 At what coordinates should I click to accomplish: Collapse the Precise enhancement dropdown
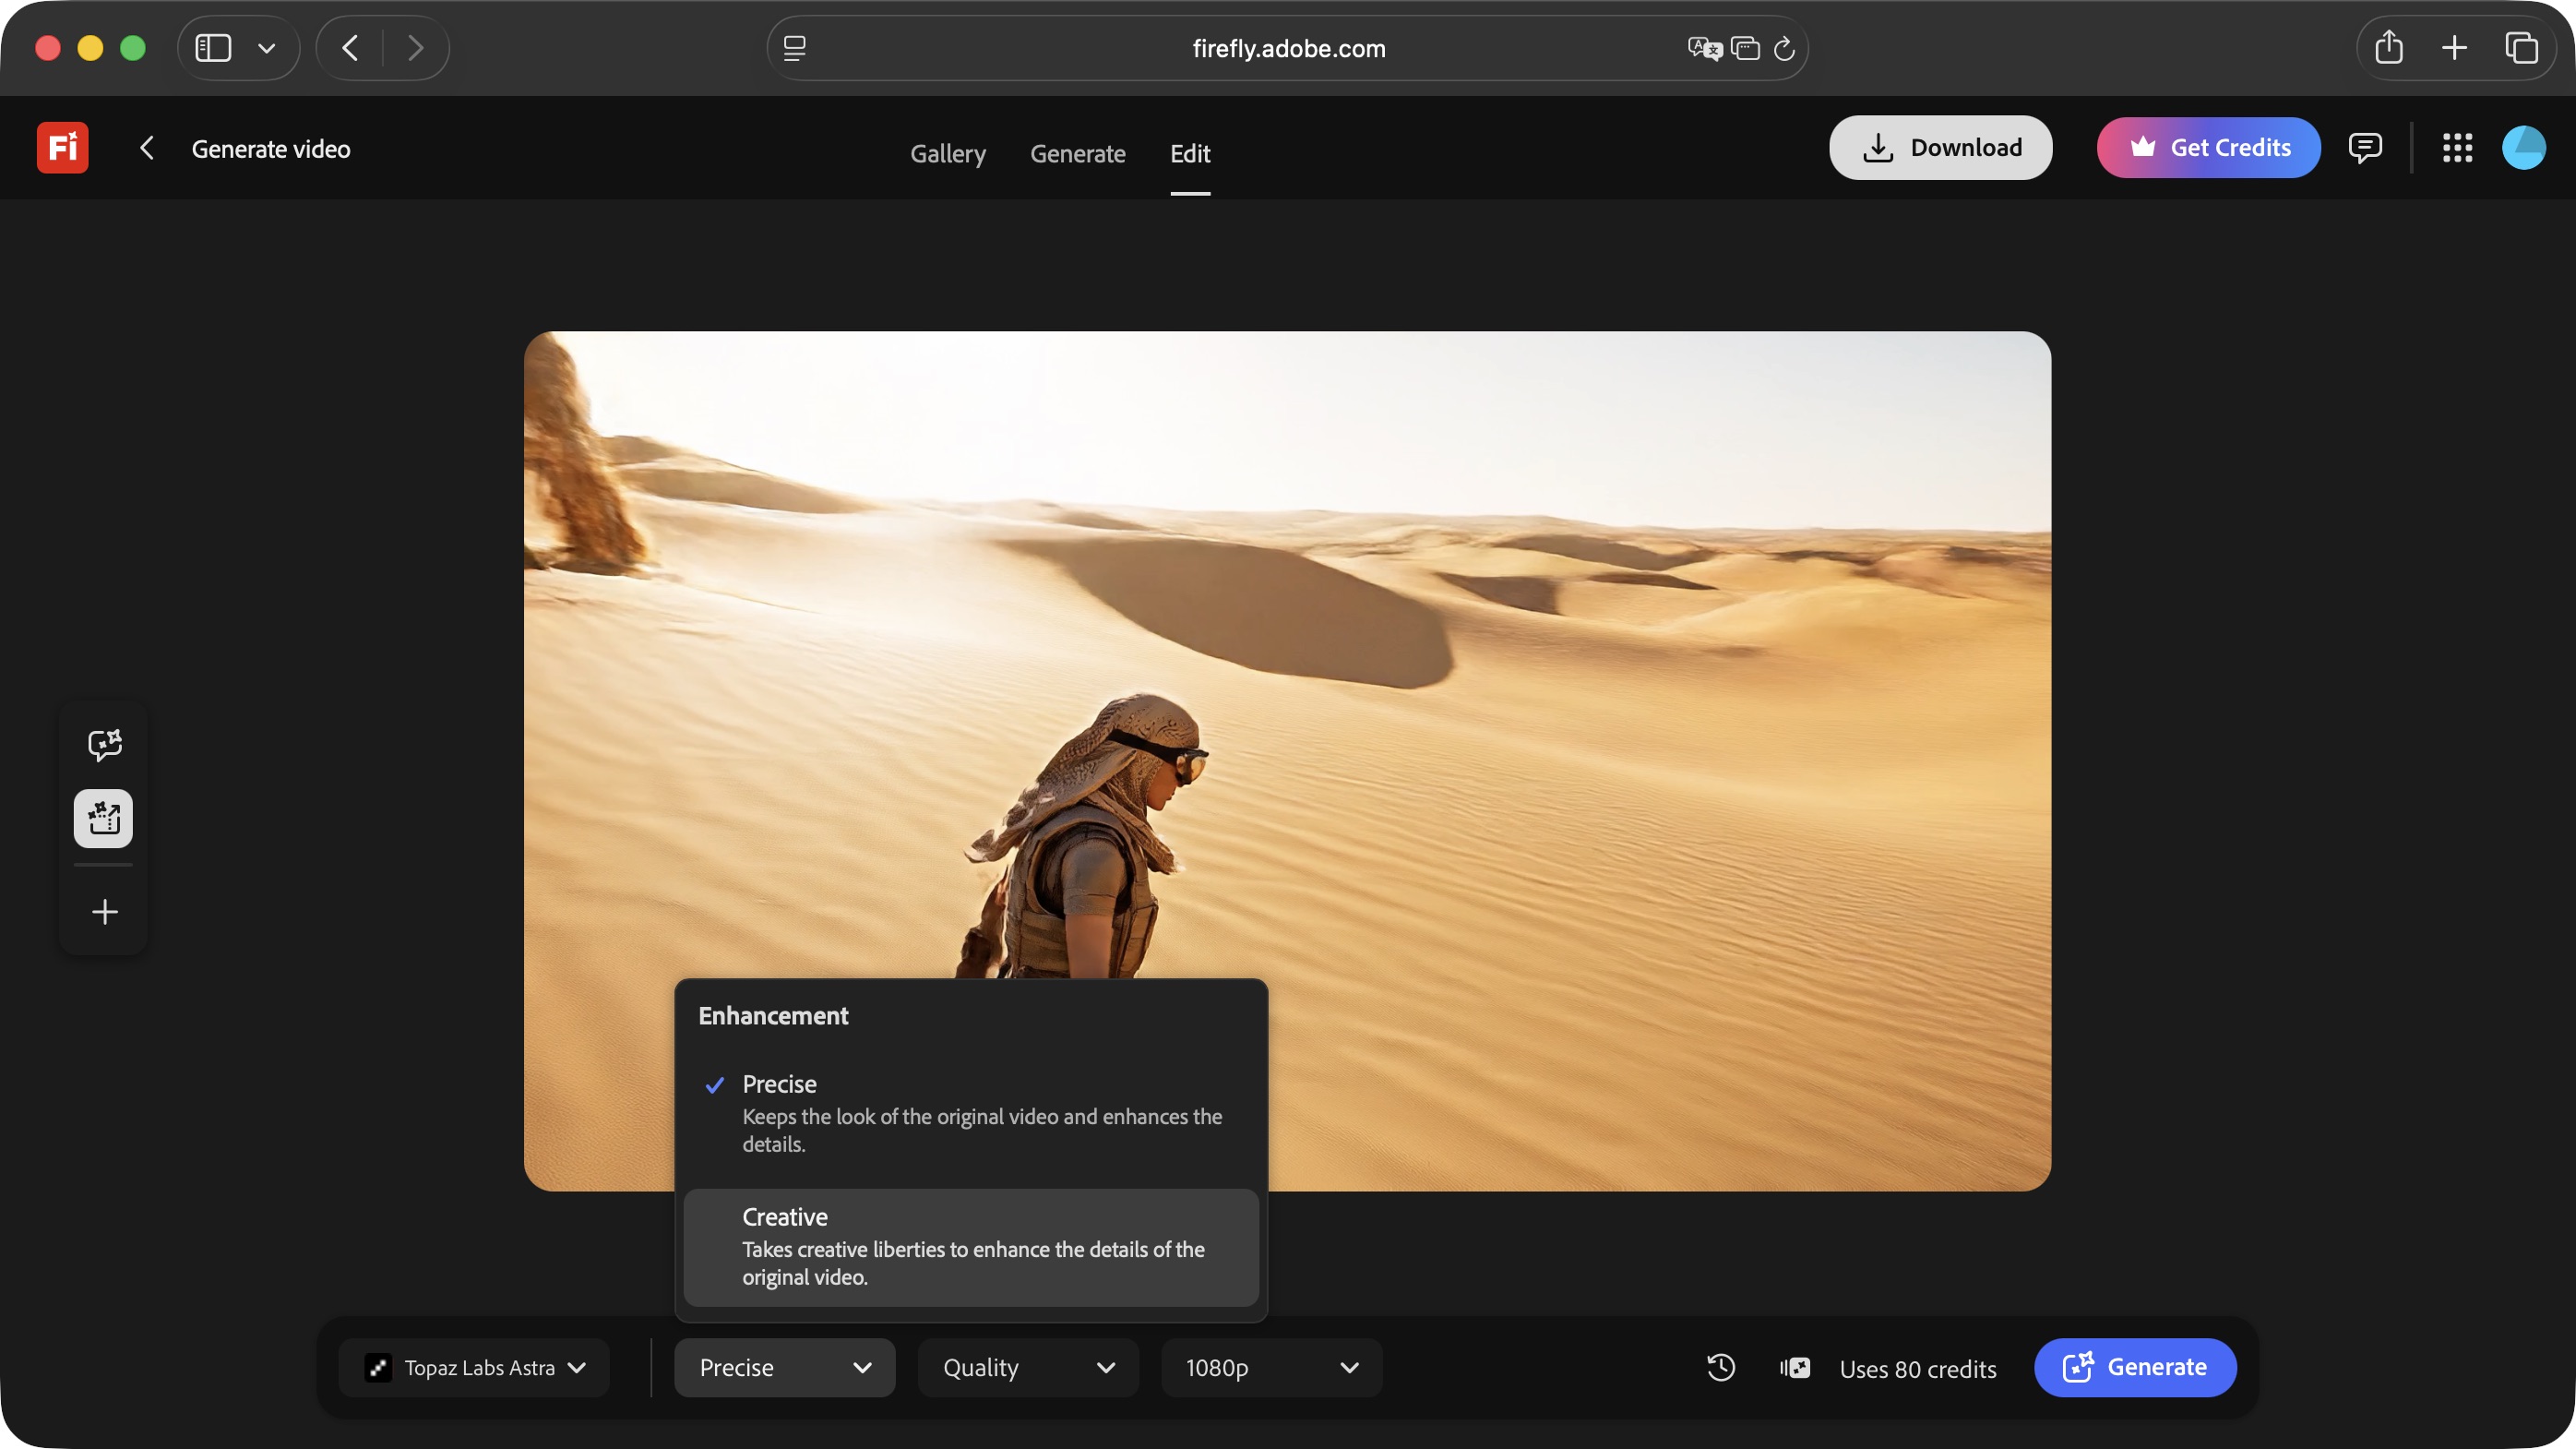click(784, 1367)
